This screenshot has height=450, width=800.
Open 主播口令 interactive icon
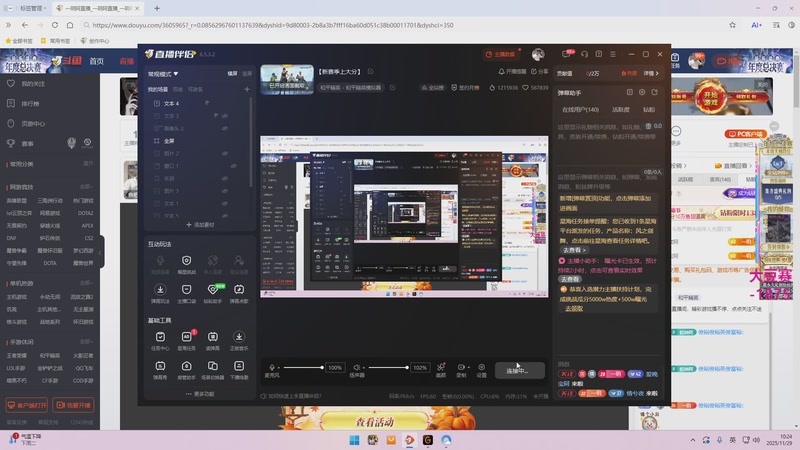pyautogui.click(x=186, y=293)
